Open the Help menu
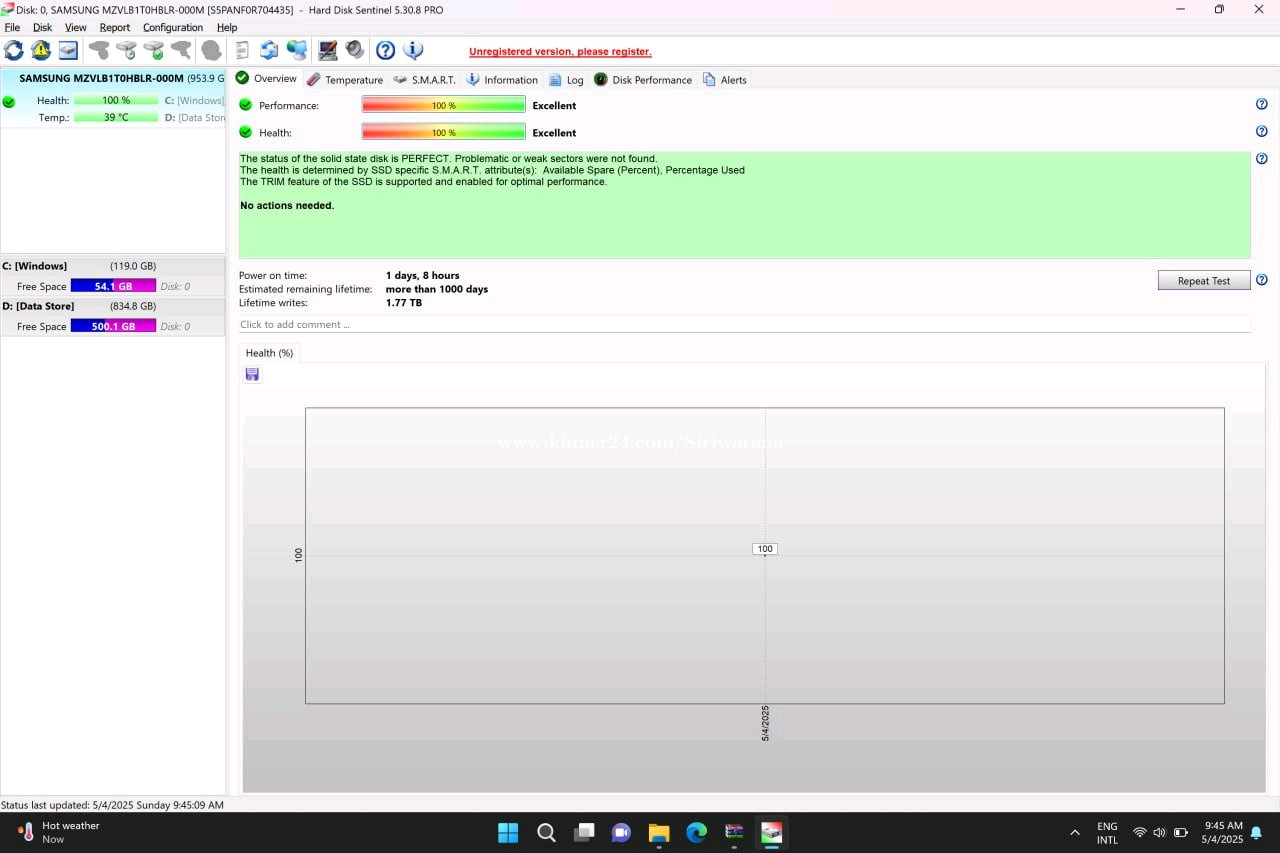The width and height of the screenshot is (1280, 853). [x=227, y=27]
